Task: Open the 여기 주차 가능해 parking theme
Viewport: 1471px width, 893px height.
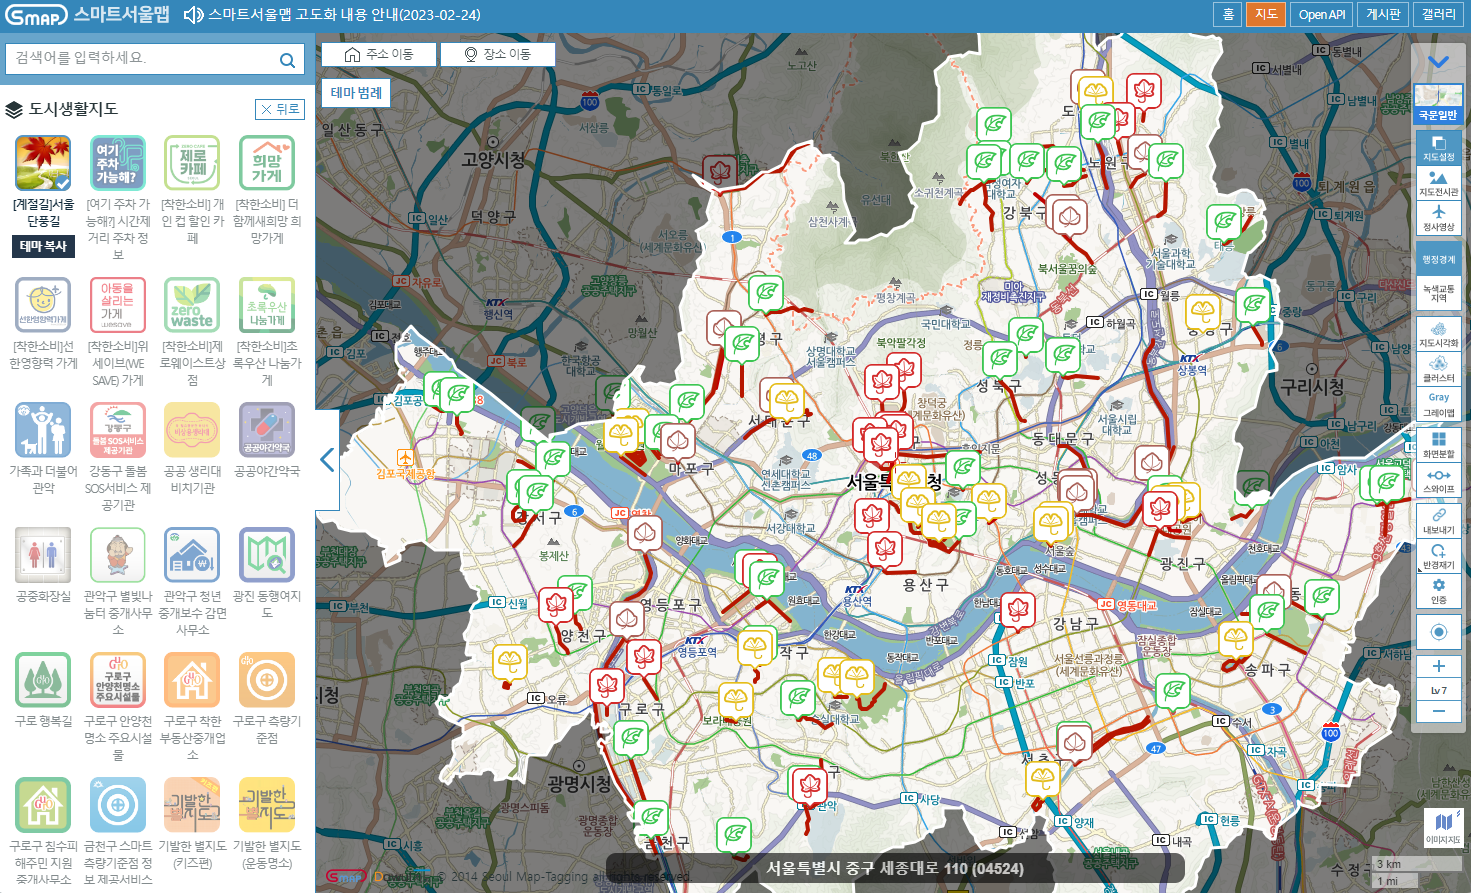Action: [118, 163]
